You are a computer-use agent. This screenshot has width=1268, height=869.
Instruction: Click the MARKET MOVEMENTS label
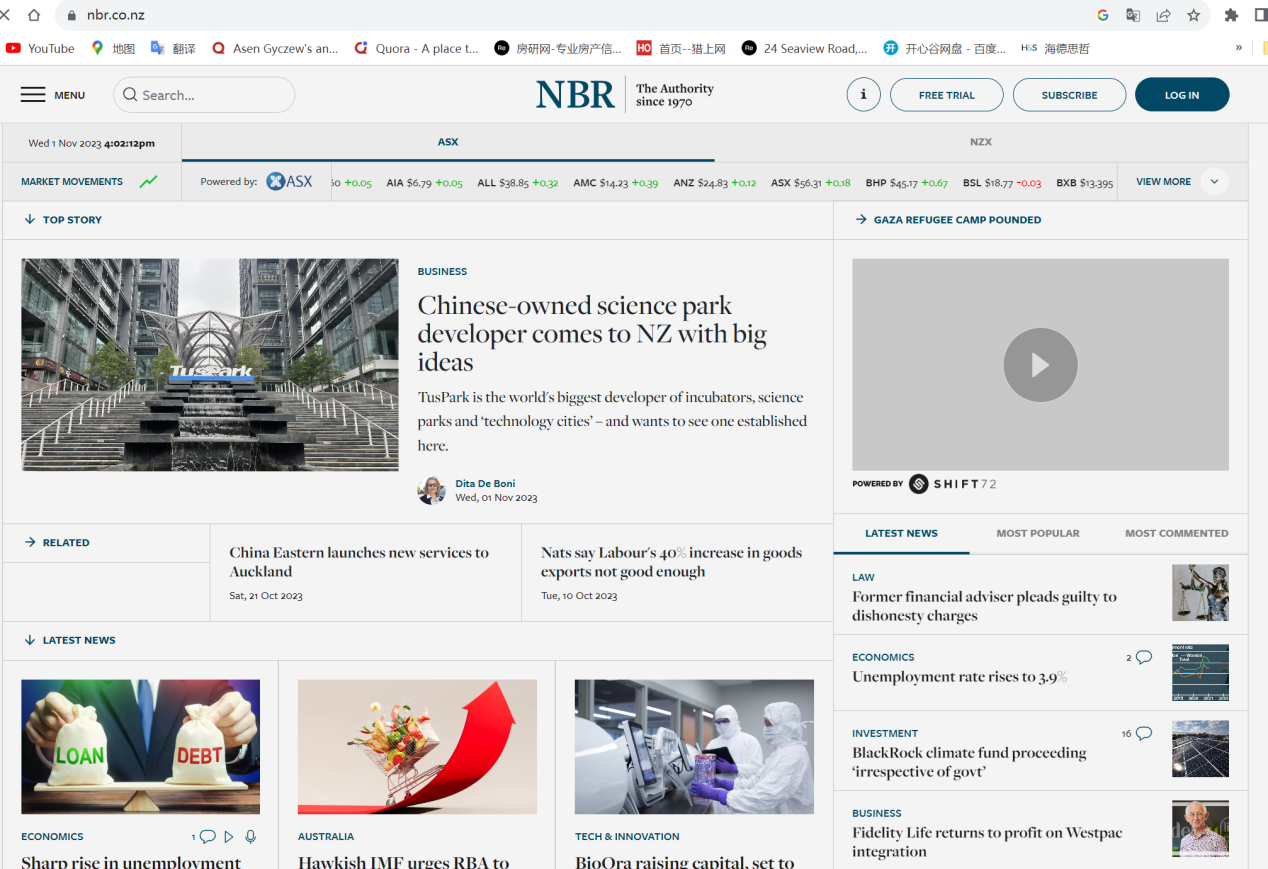[72, 182]
